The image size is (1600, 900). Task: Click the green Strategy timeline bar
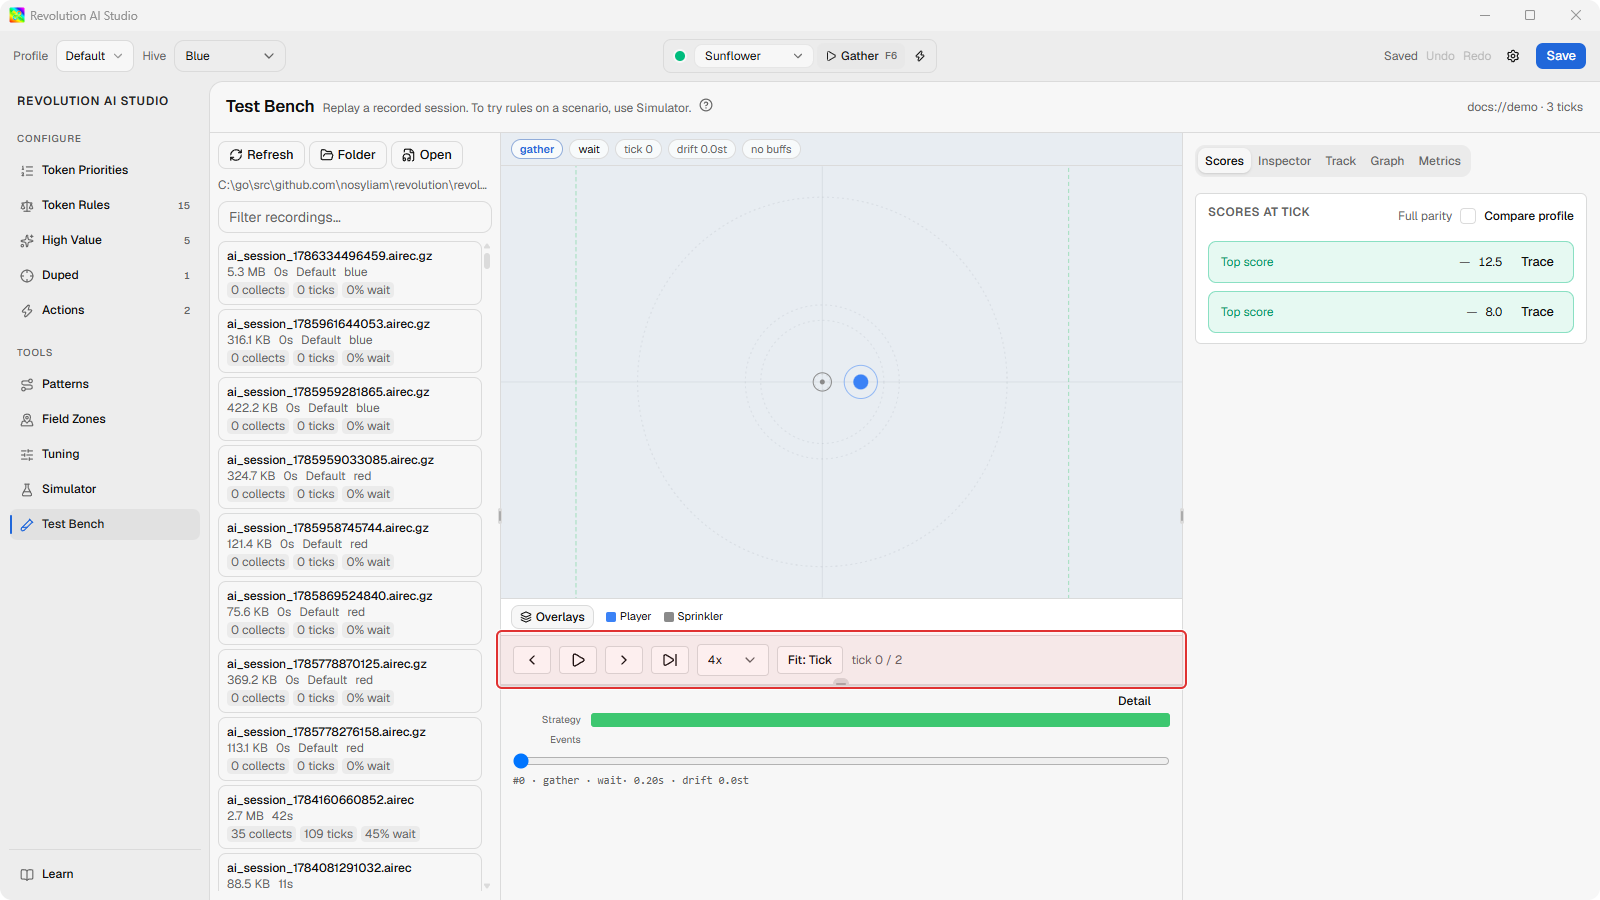pos(880,720)
